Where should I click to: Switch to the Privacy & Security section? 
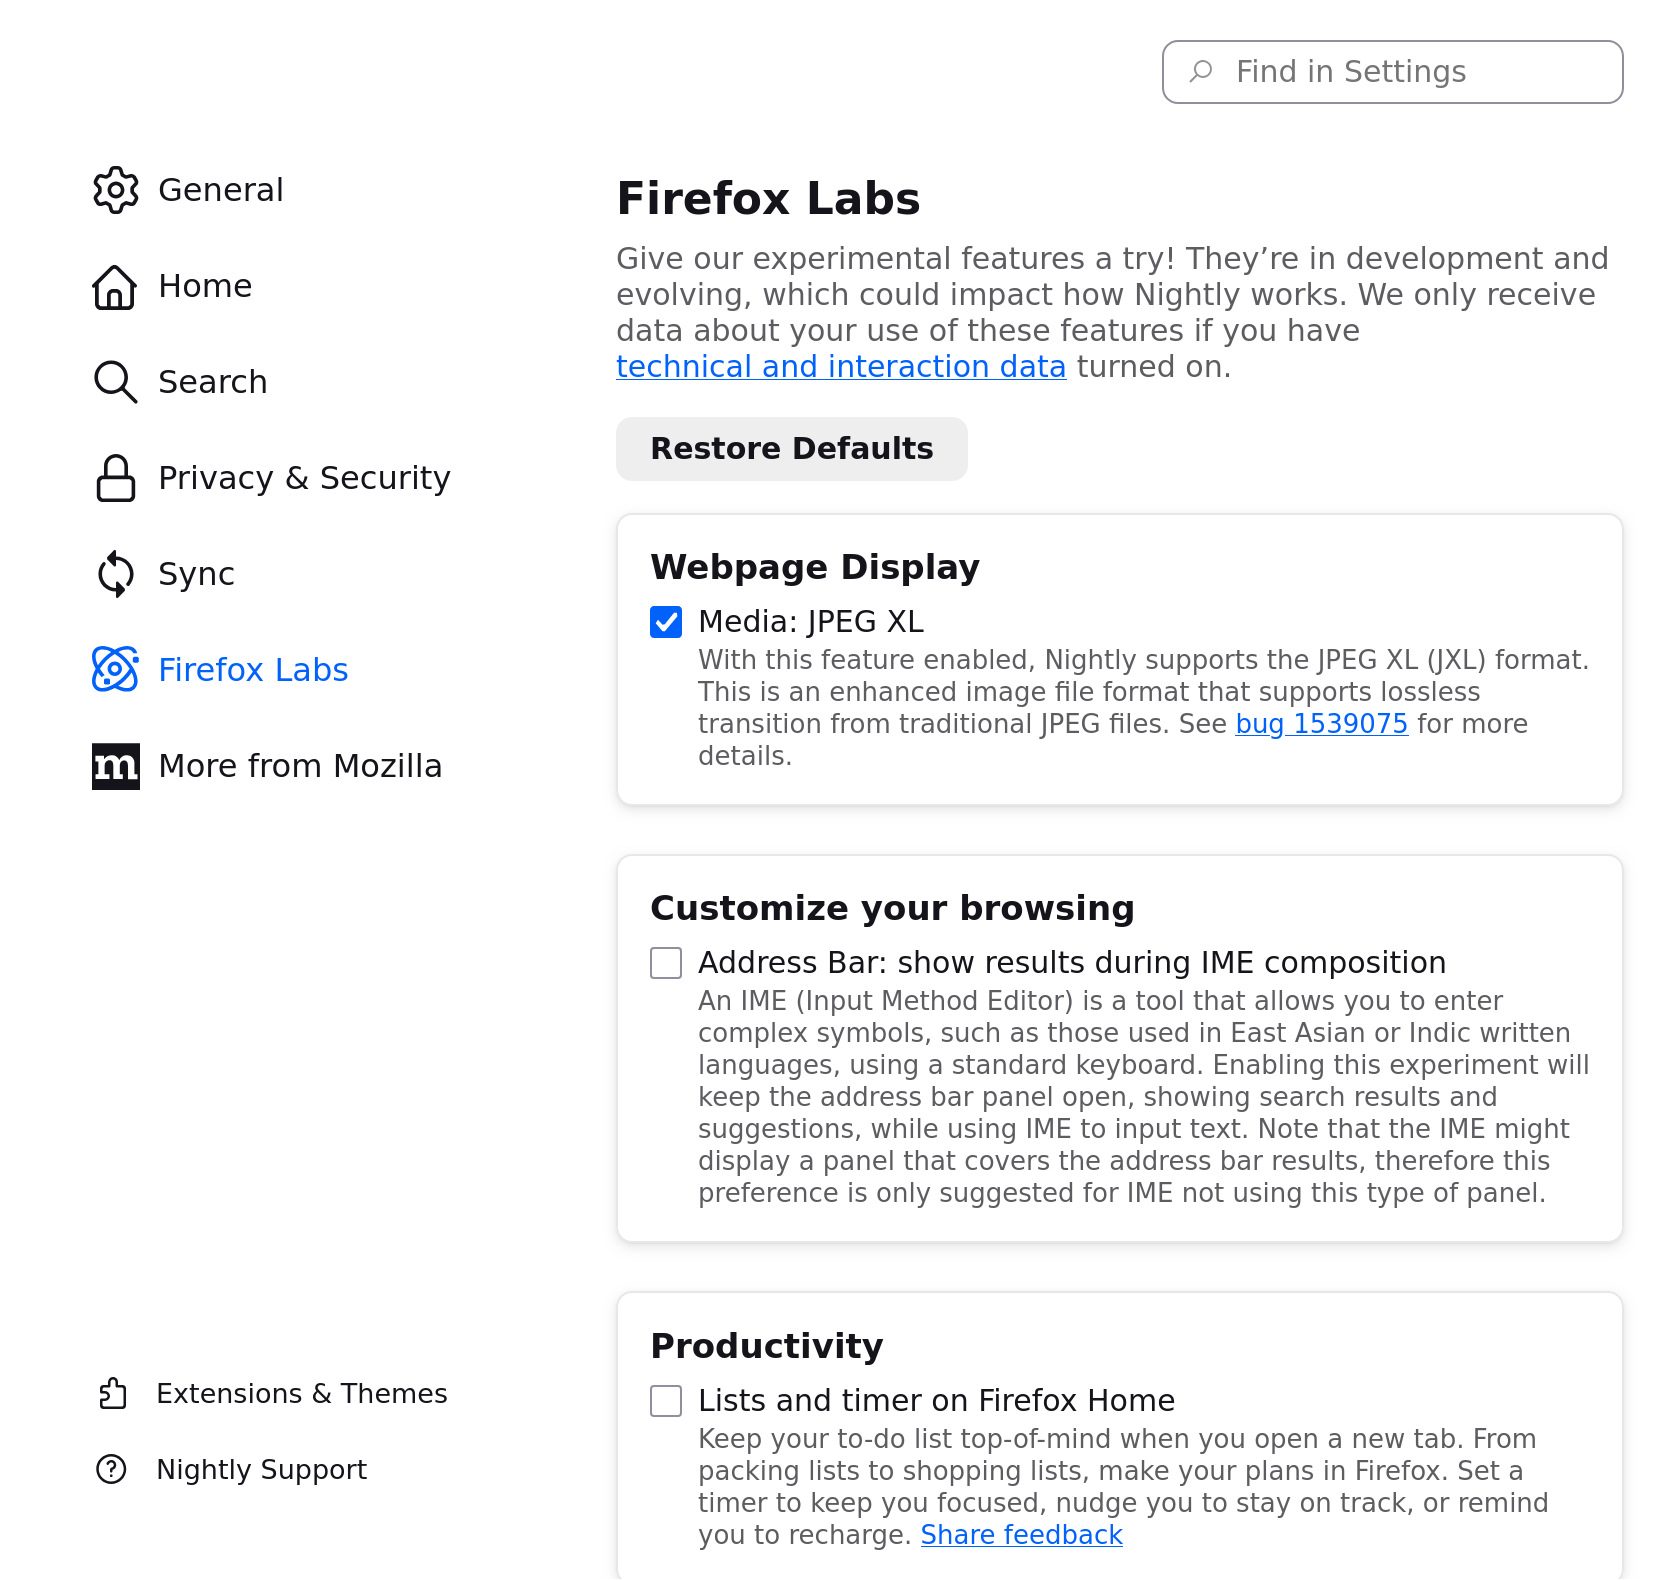pyautogui.click(x=304, y=478)
